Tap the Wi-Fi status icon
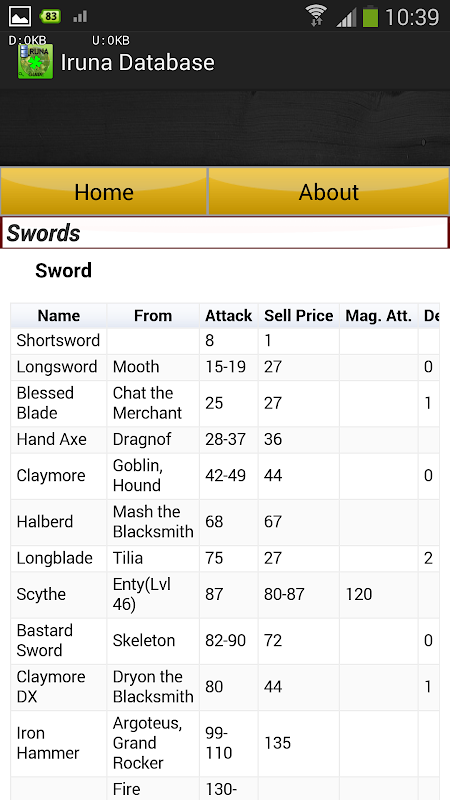This screenshot has height=800, width=450. pos(316,15)
